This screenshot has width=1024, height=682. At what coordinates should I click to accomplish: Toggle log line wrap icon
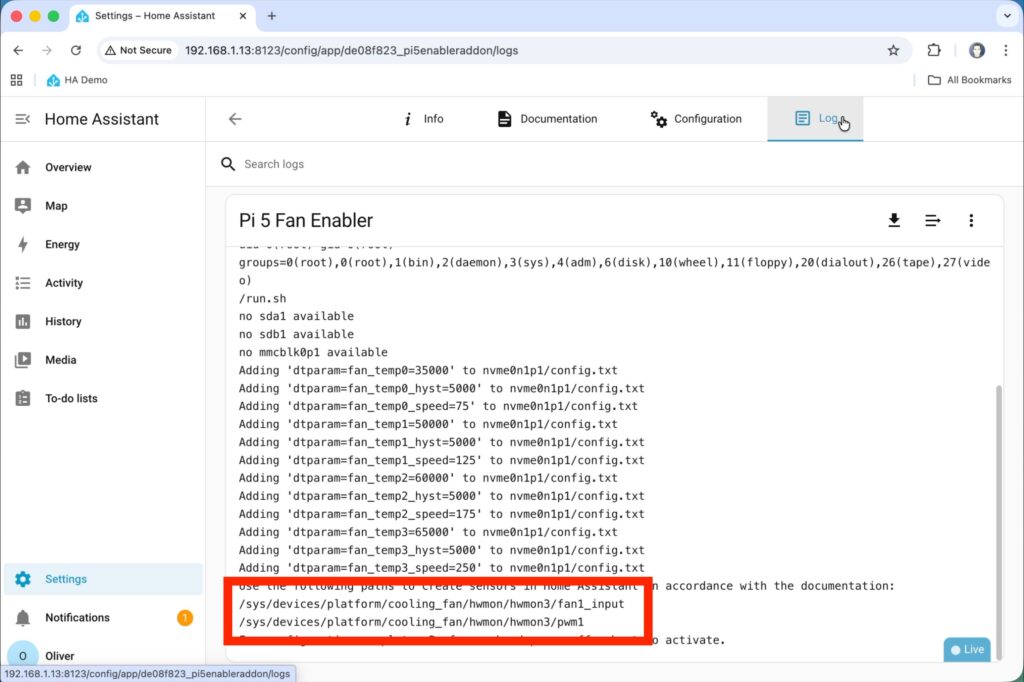coord(932,220)
